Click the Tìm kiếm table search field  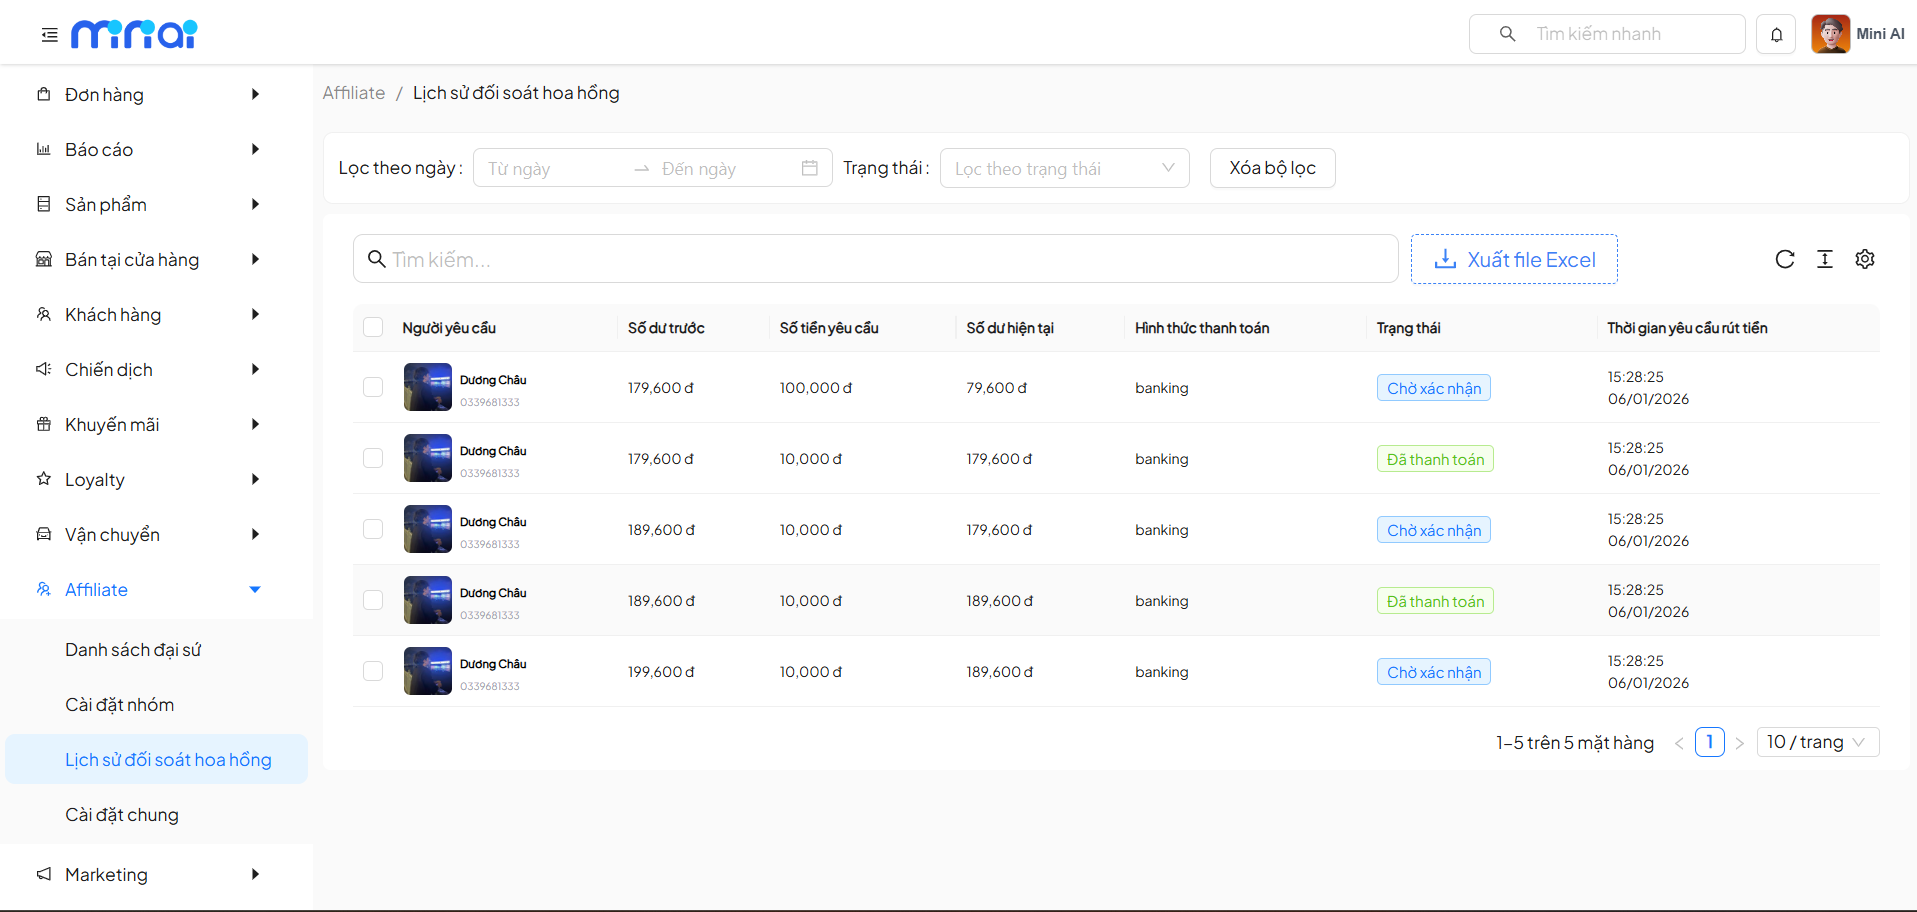875,260
